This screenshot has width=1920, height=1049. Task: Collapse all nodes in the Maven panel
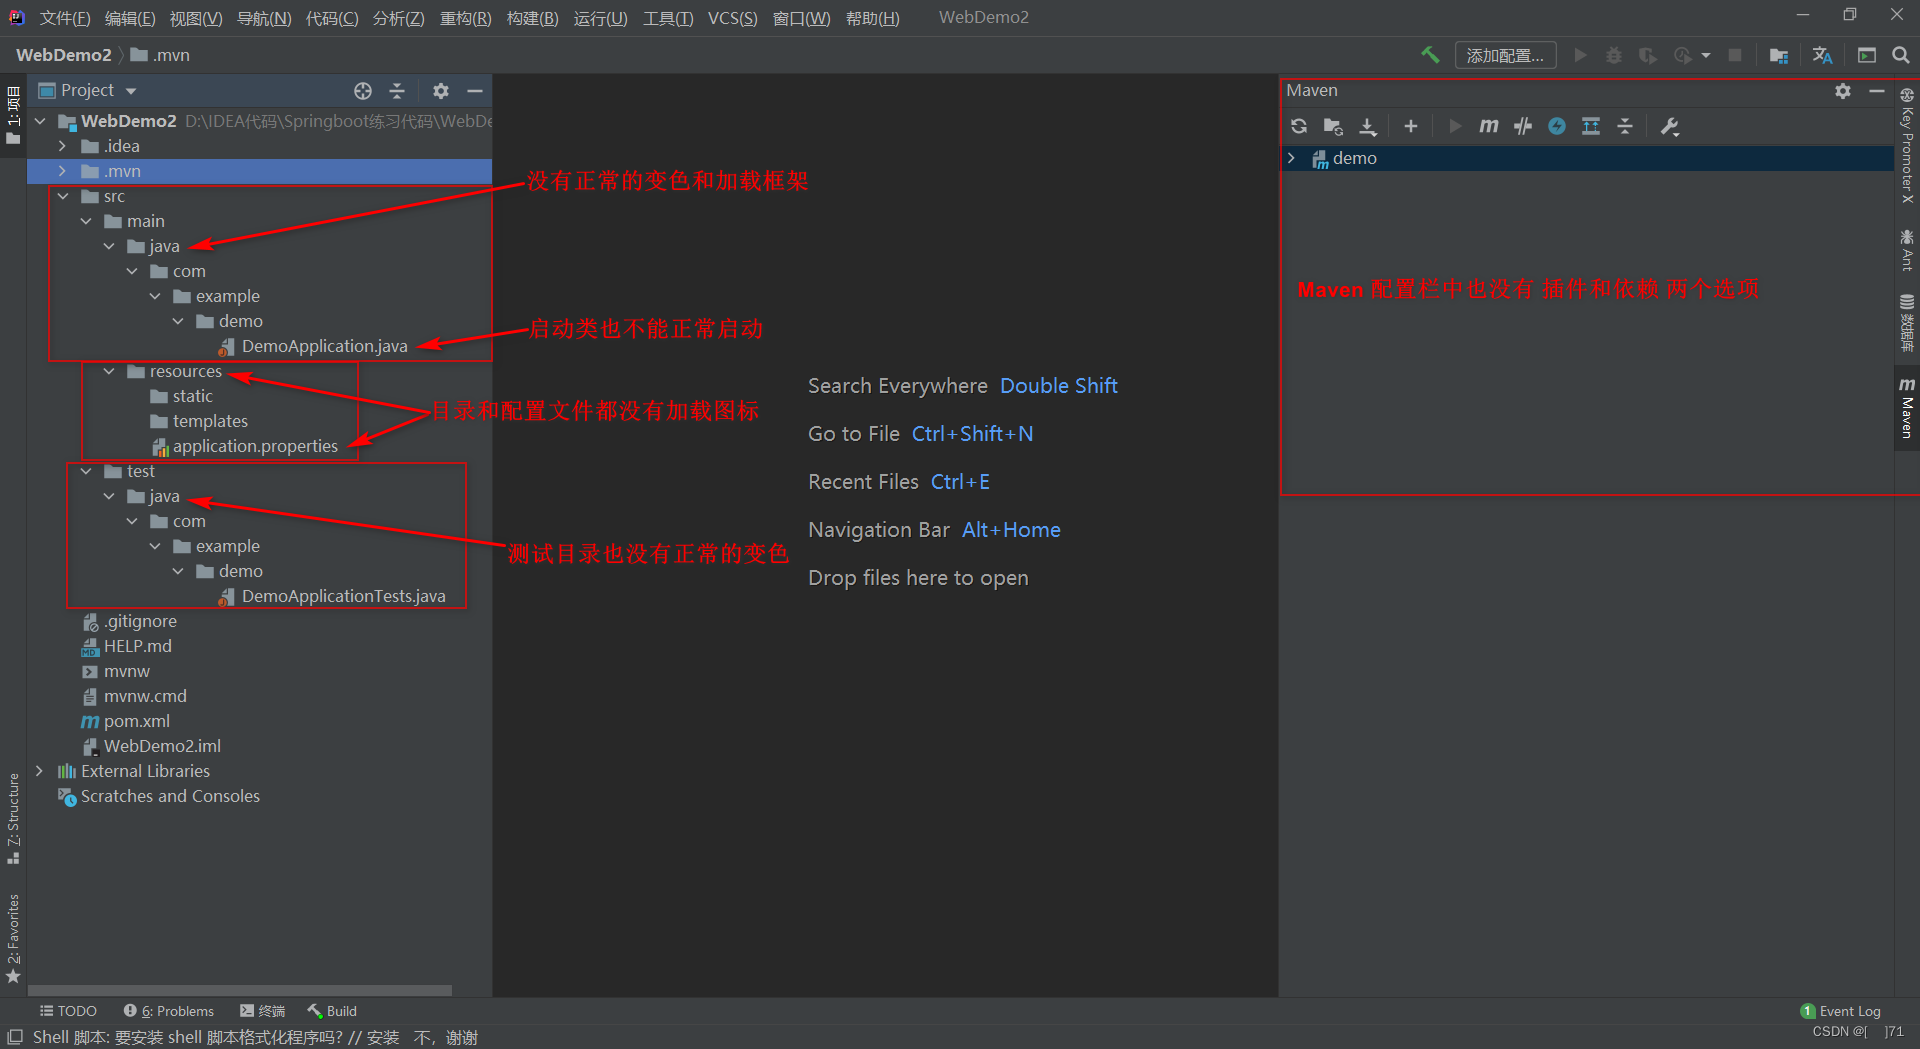(1625, 126)
